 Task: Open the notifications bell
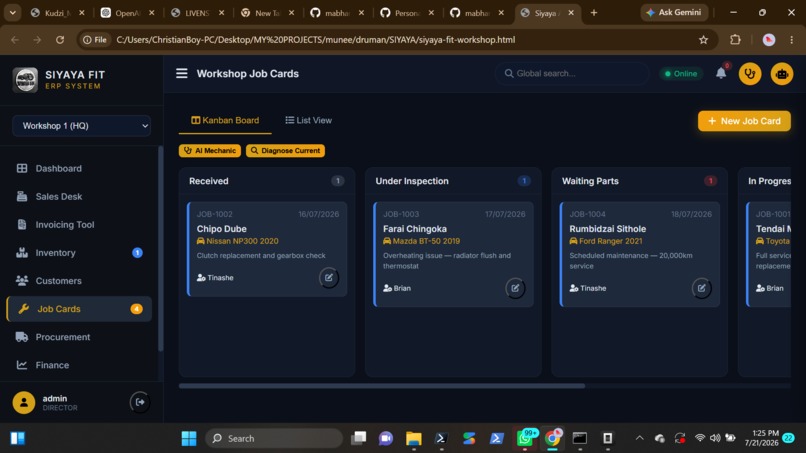coord(721,74)
